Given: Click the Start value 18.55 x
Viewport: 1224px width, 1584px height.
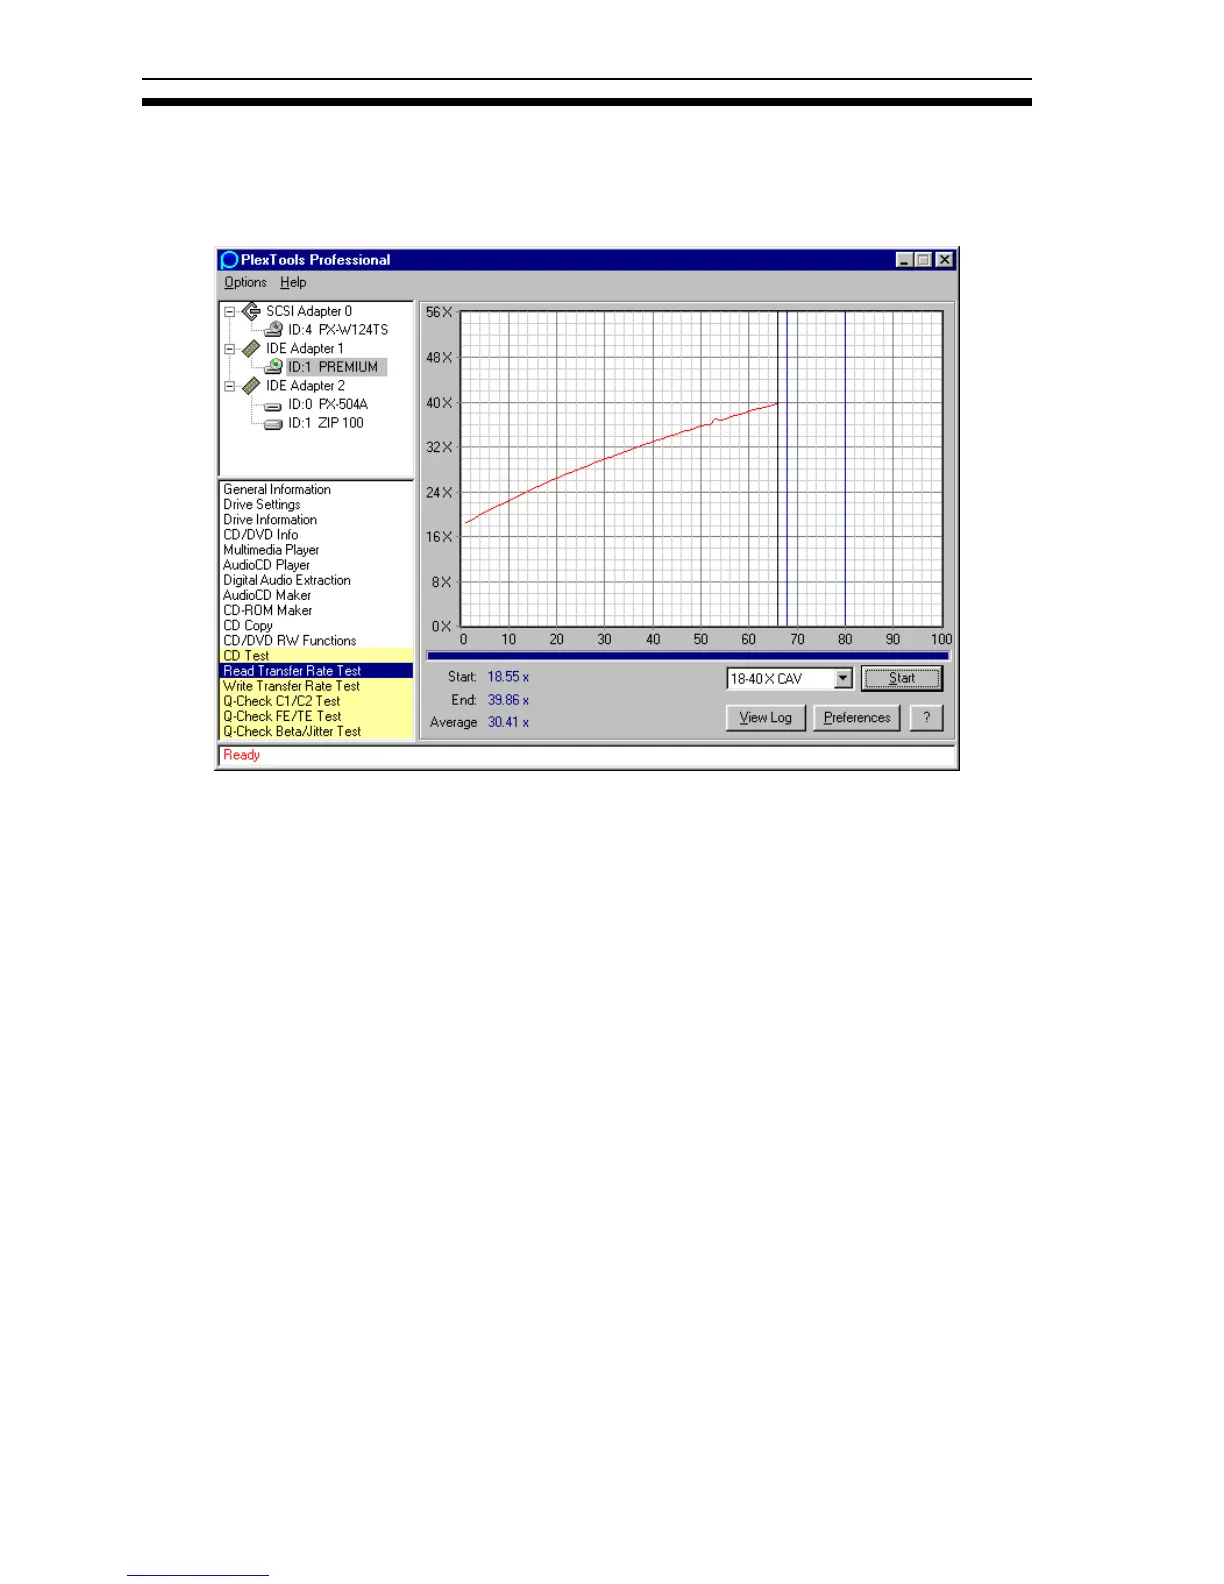Looking at the screenshot, I should coord(508,677).
